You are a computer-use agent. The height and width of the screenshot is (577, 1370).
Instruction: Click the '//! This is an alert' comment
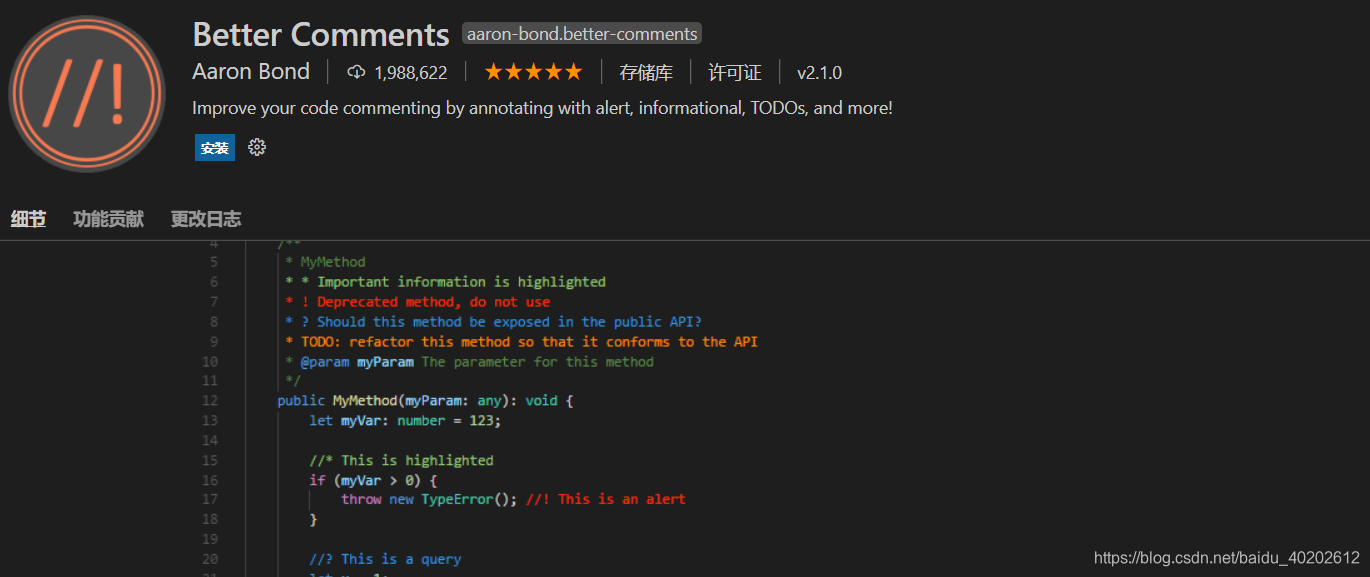[x=606, y=499]
